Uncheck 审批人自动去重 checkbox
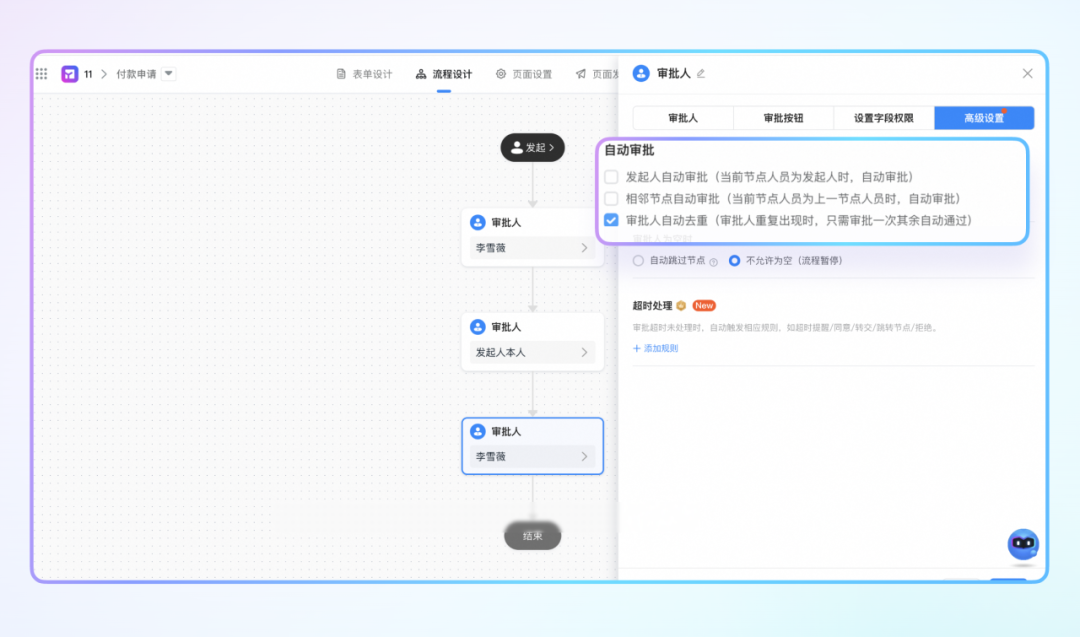 (611, 220)
